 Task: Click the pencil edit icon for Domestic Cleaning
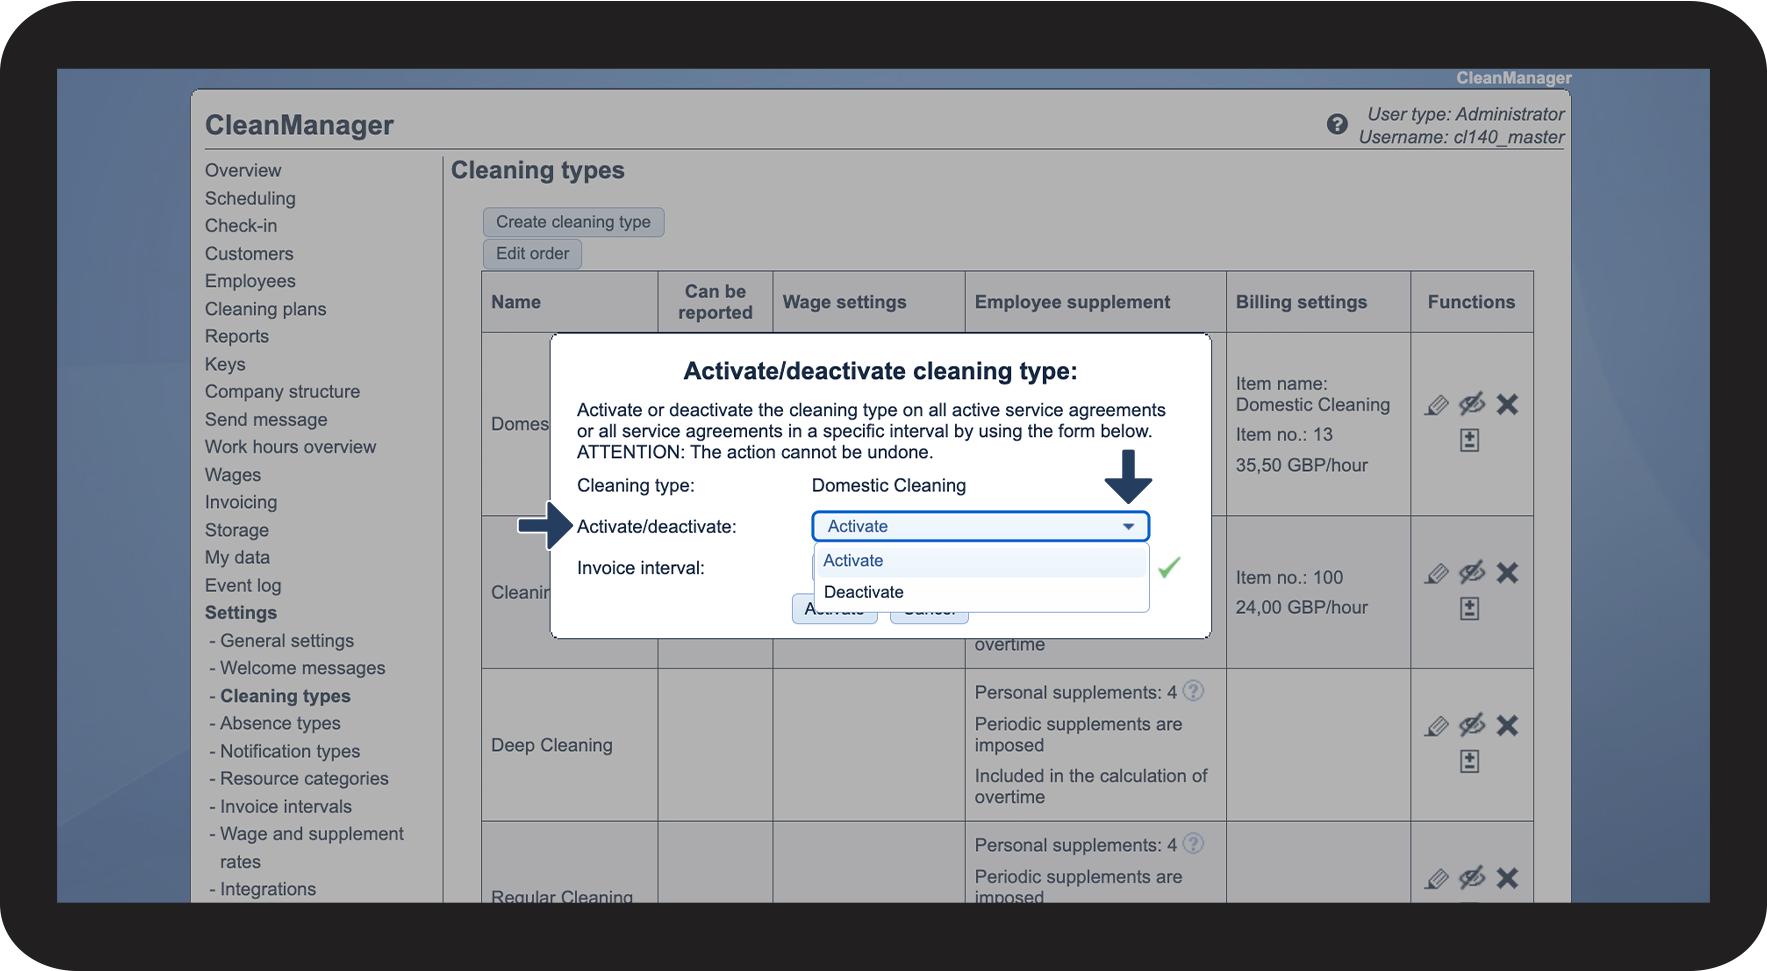click(1437, 405)
